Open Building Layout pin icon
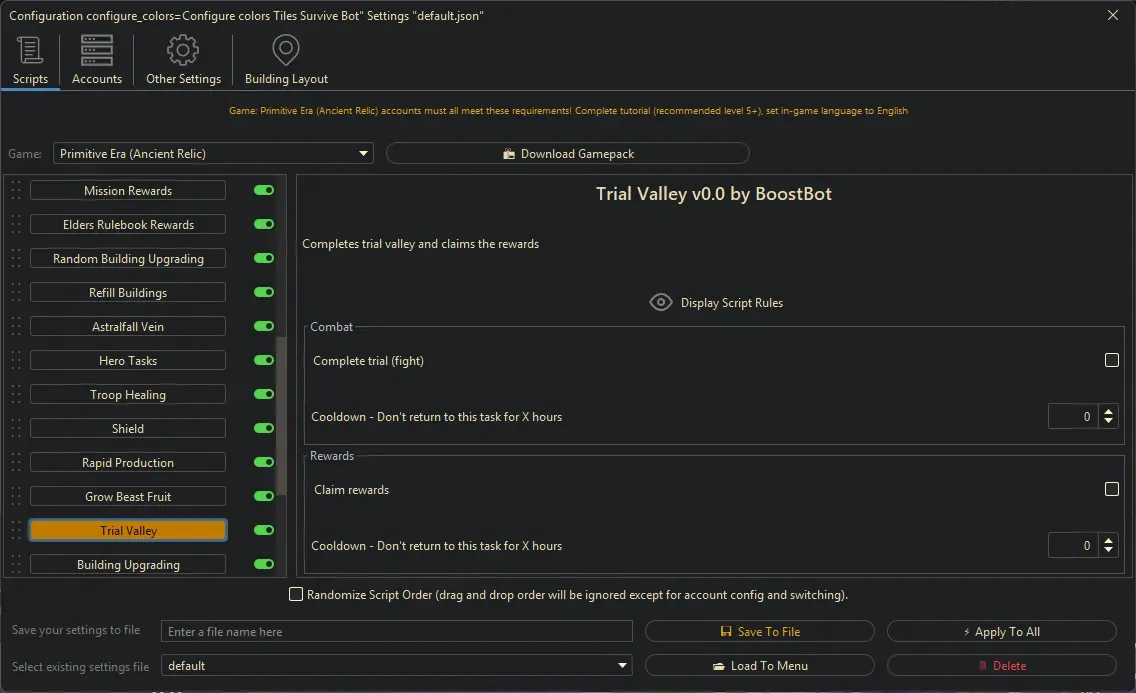This screenshot has height=693, width=1136. [286, 50]
